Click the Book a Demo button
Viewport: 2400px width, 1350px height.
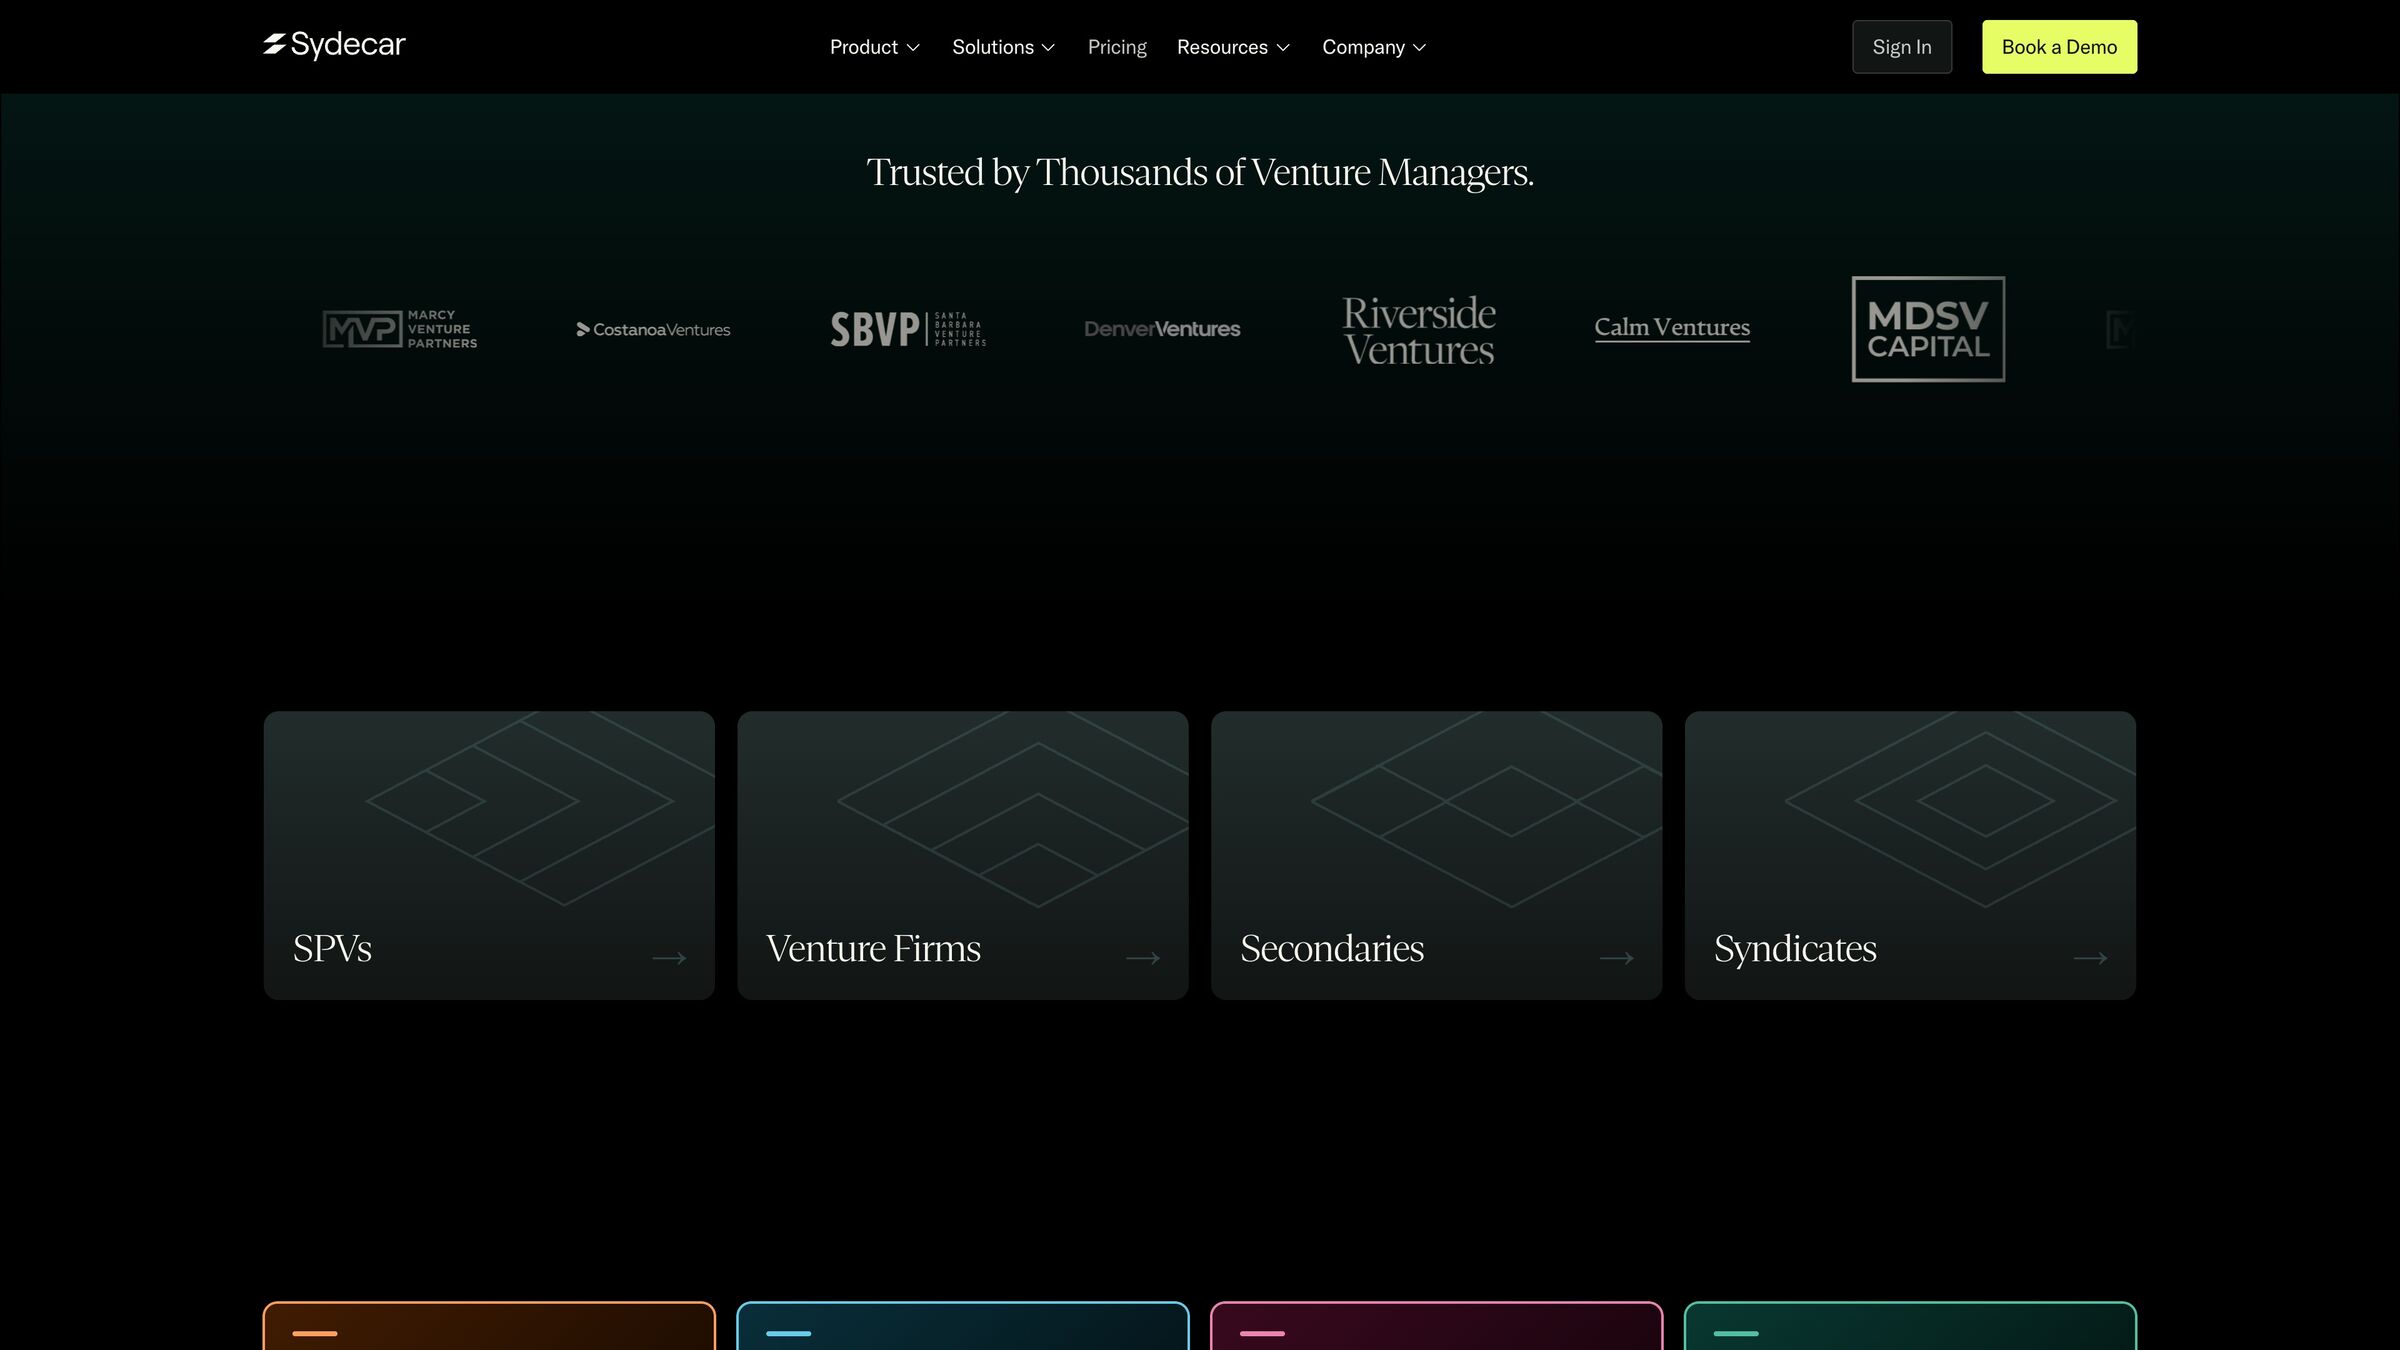(x=2059, y=47)
